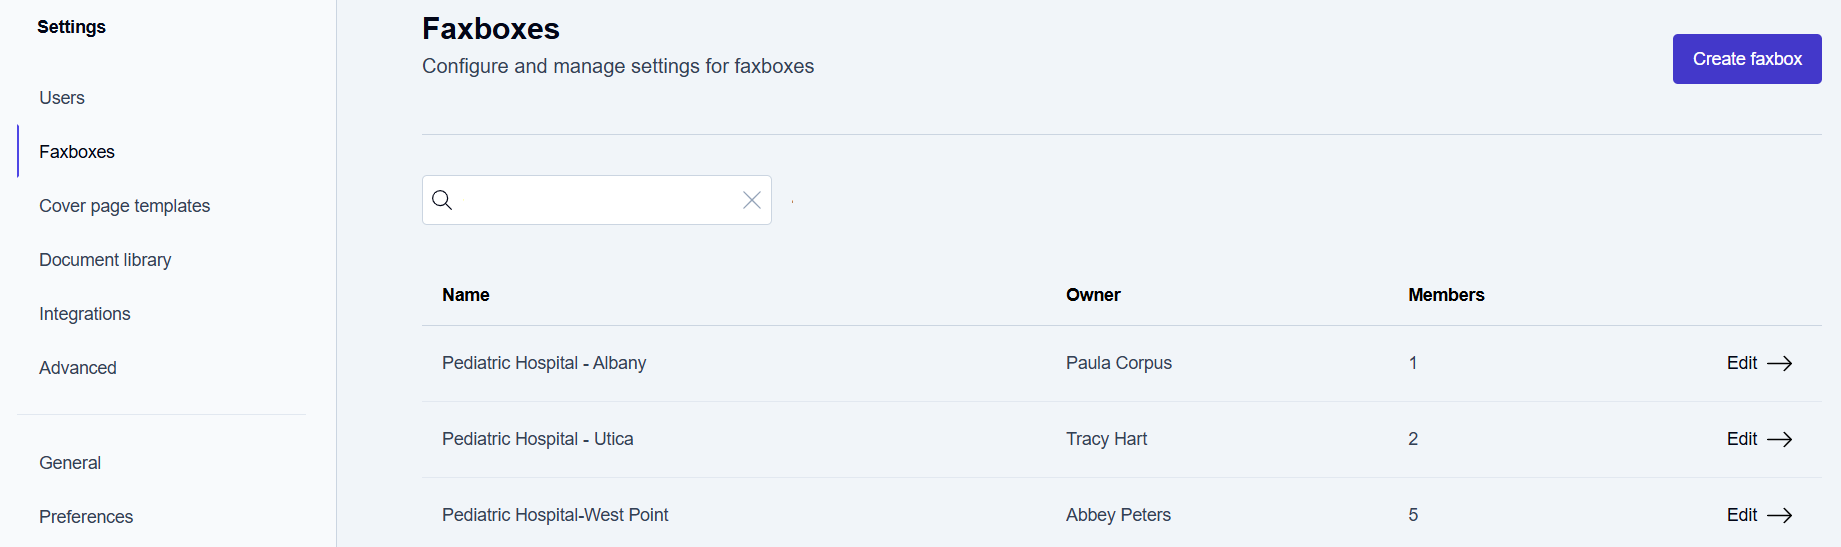The image size is (1841, 547).
Task: Open Advanced settings
Action: pyautogui.click(x=78, y=368)
